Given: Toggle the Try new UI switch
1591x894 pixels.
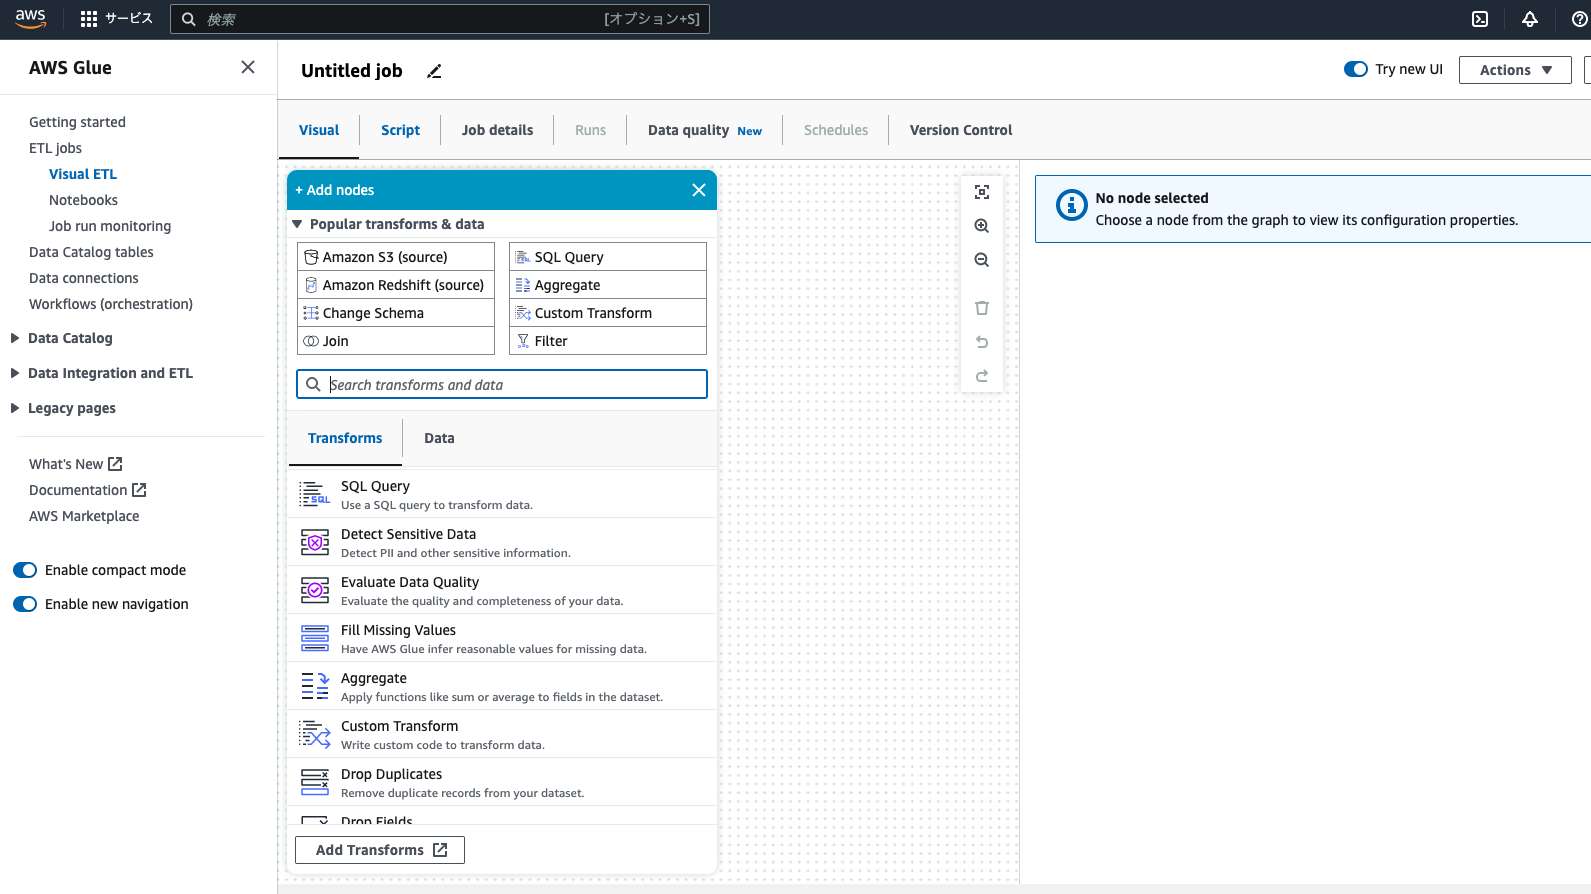Looking at the screenshot, I should coord(1356,69).
